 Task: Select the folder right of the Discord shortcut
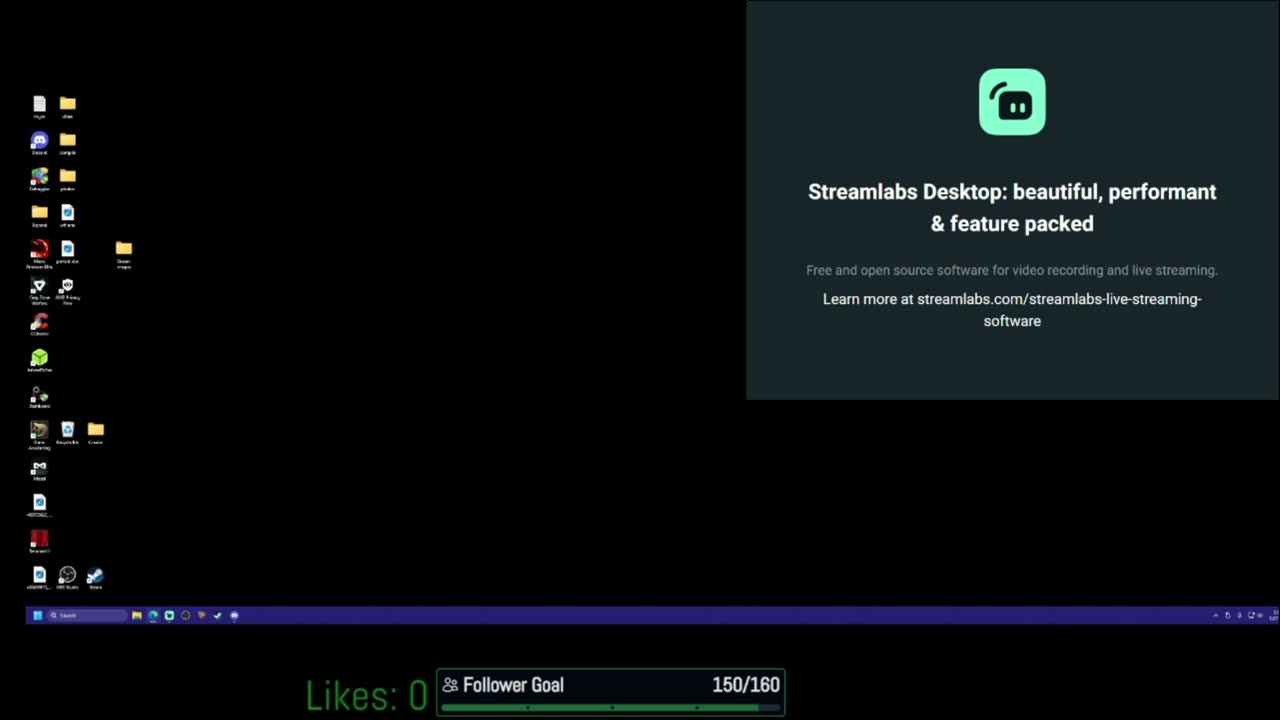click(67, 142)
